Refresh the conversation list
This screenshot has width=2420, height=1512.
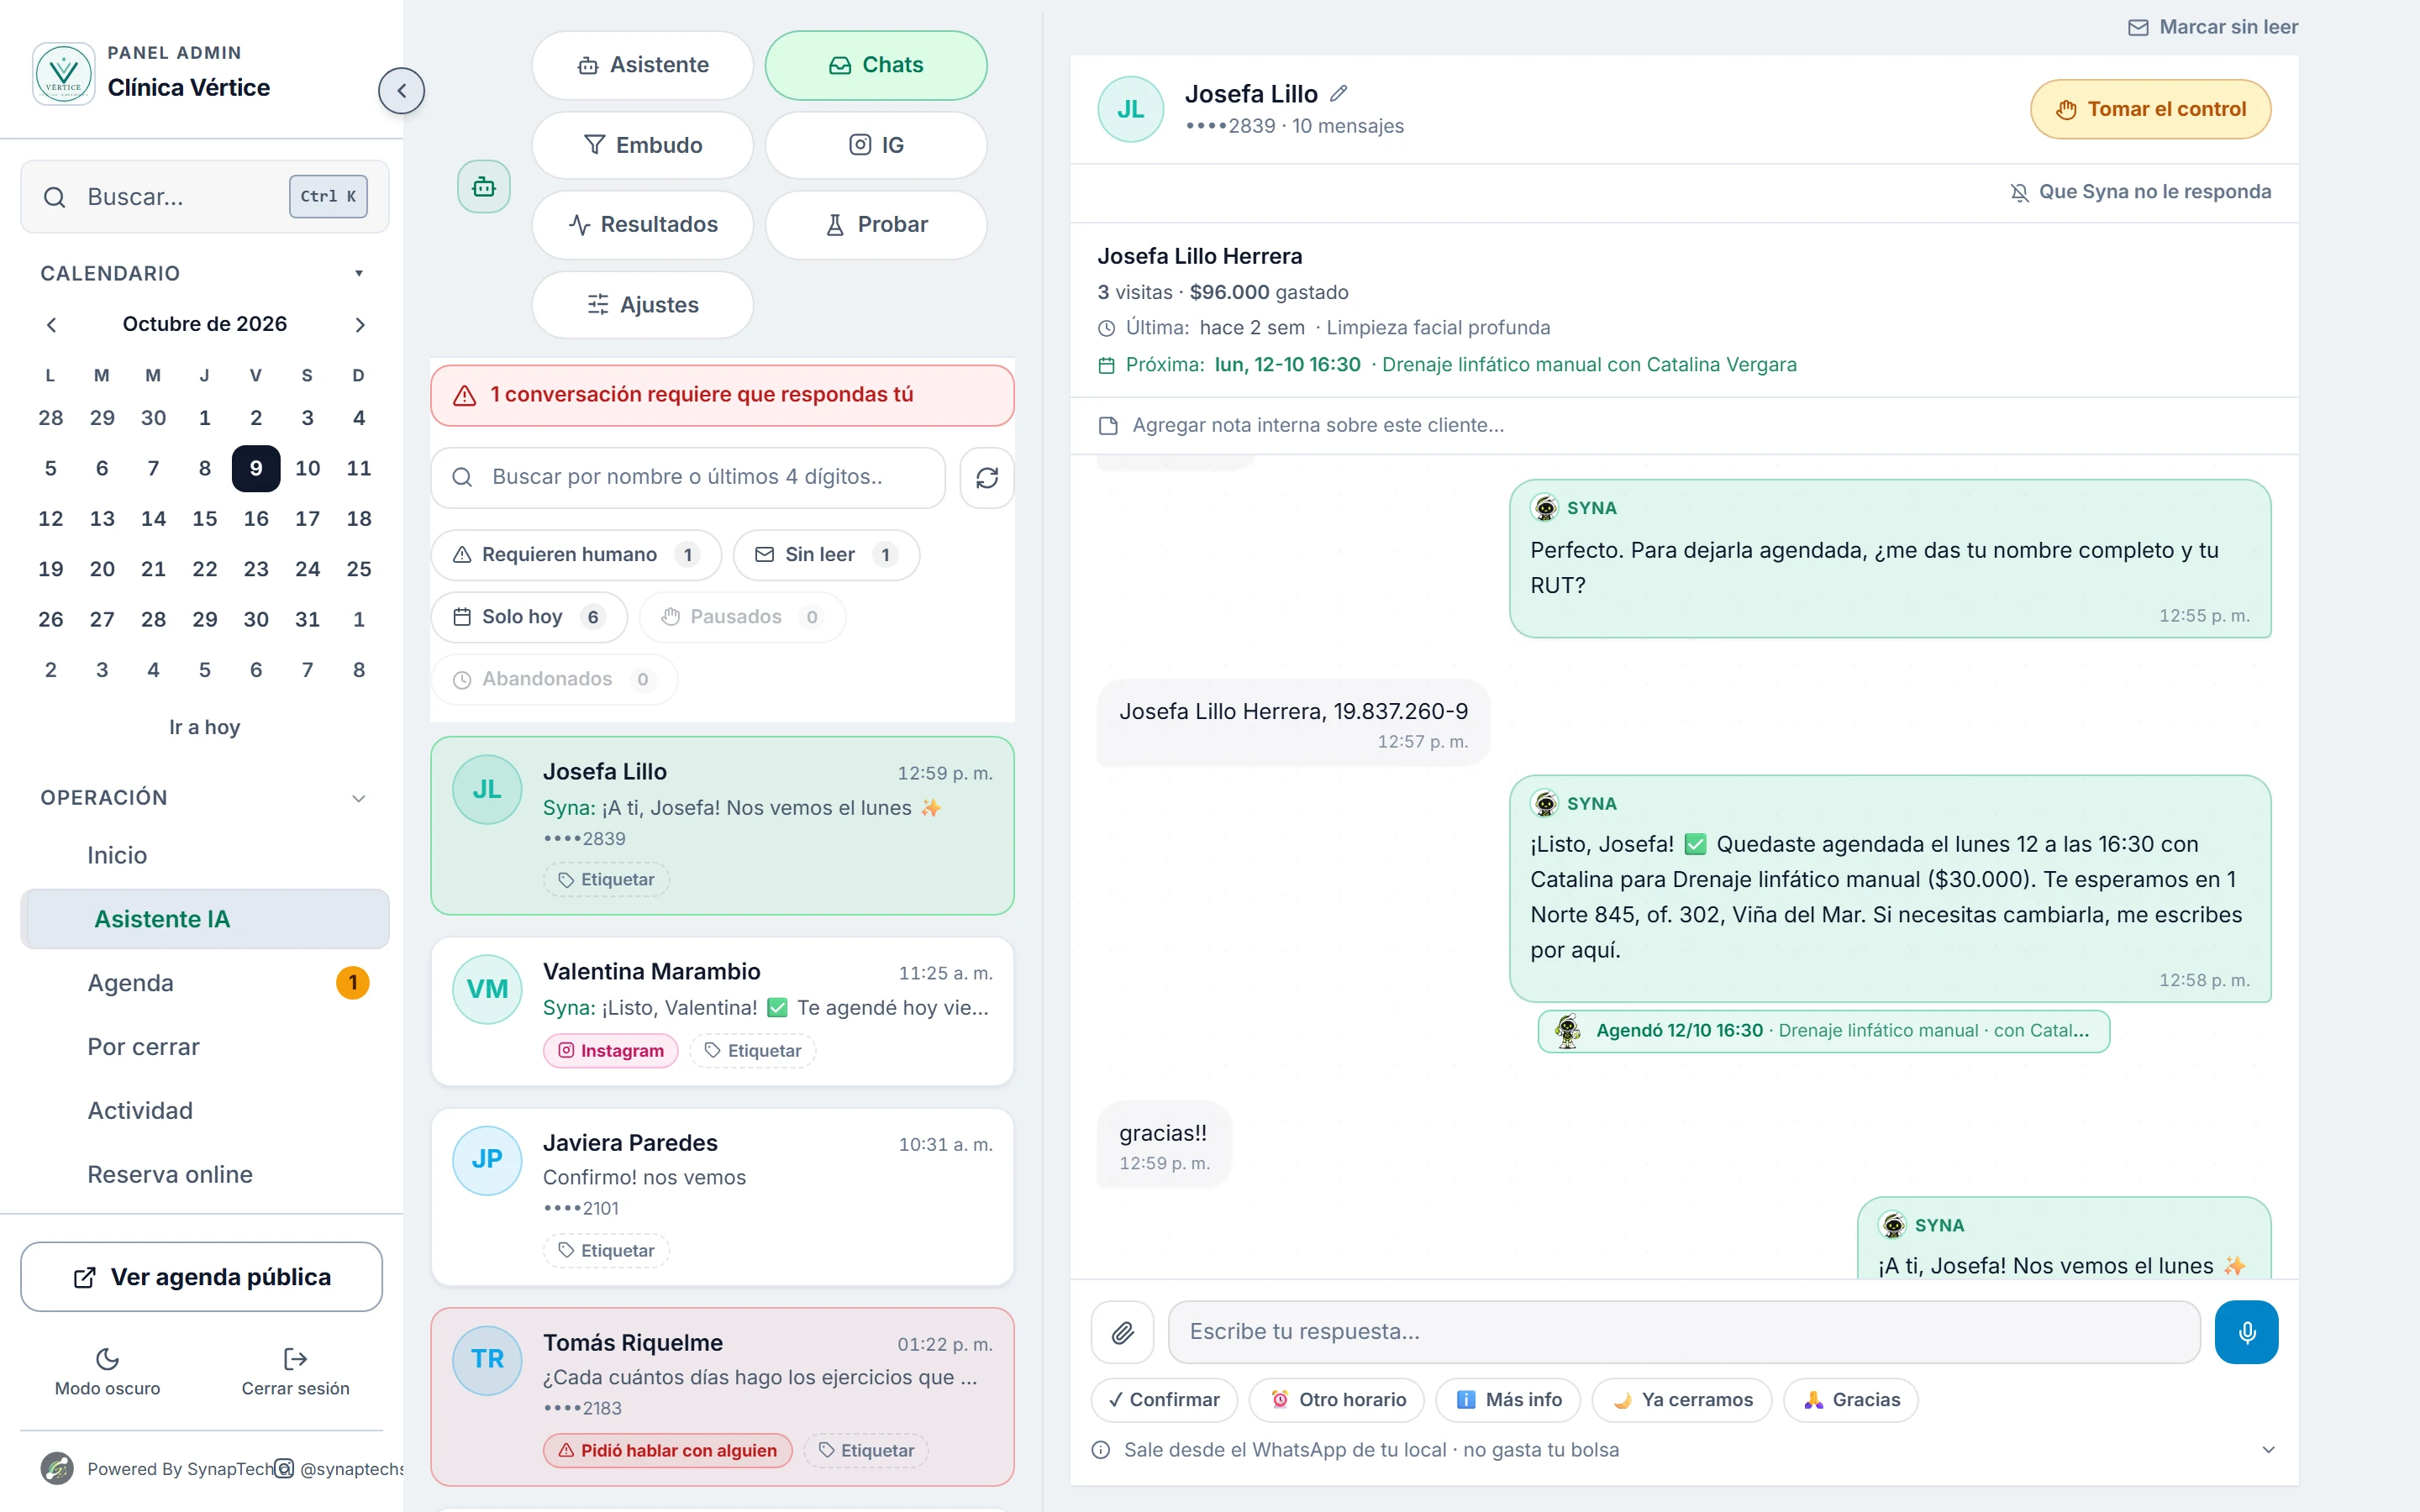(x=987, y=478)
